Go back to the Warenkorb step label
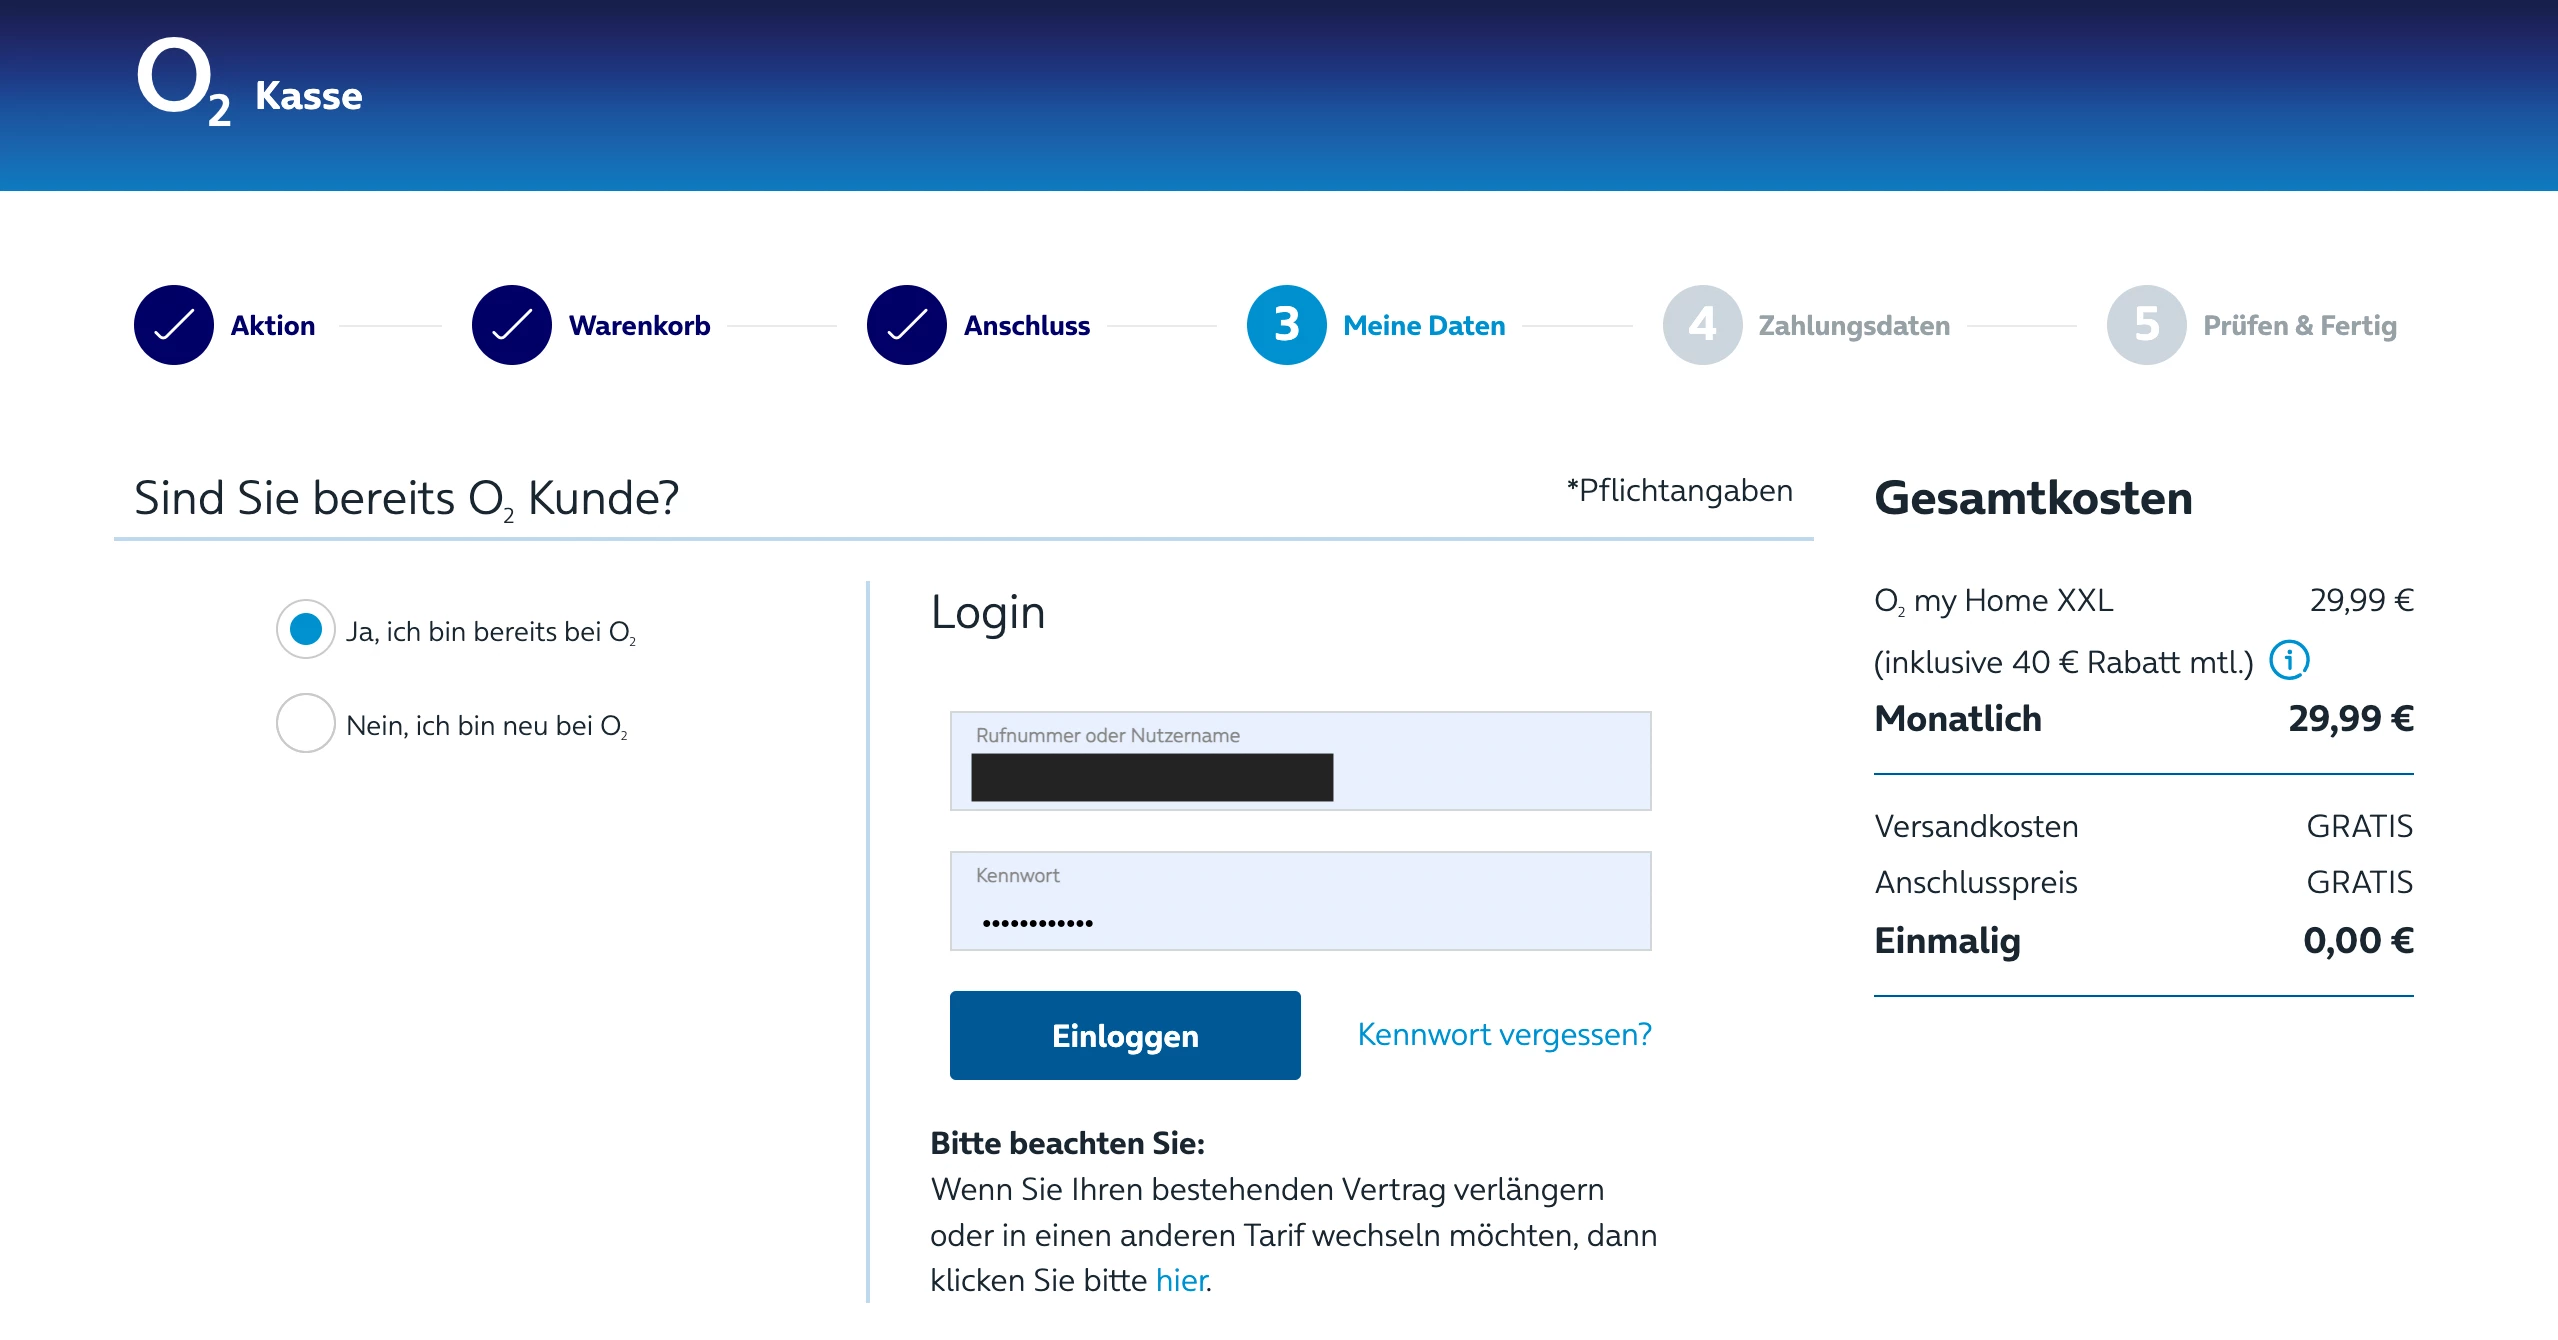This screenshot has width=2558, height=1340. (639, 325)
